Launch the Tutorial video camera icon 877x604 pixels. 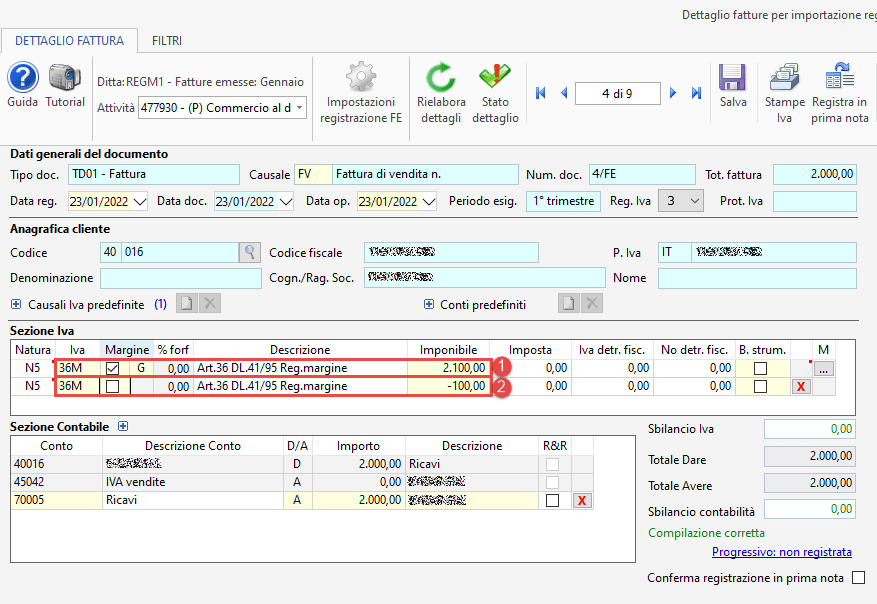(65, 78)
